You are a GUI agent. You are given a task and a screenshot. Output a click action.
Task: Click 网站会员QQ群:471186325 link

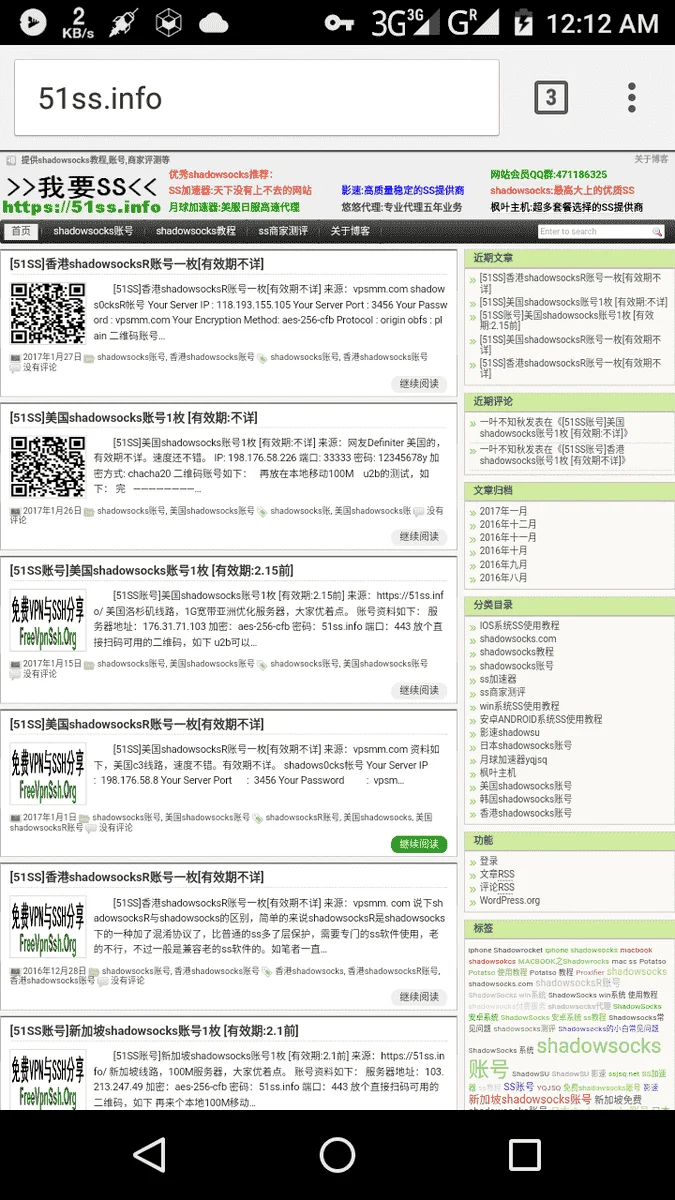coord(548,174)
